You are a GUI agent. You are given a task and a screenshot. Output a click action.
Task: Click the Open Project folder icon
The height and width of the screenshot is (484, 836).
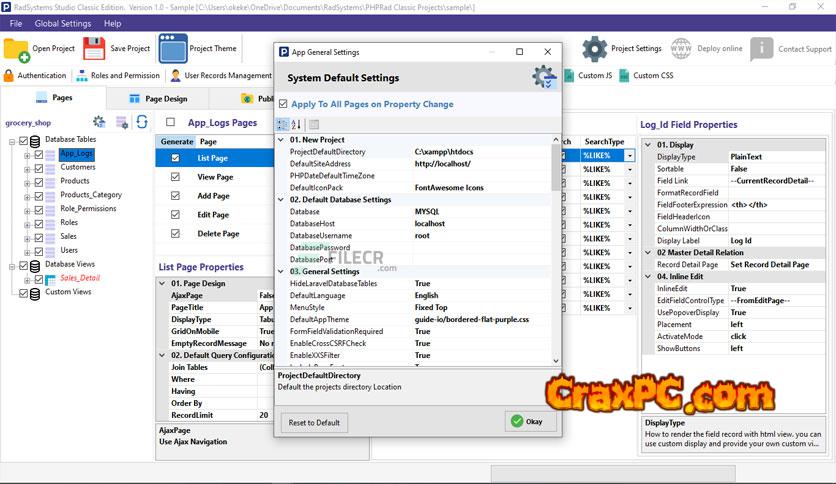(x=16, y=50)
